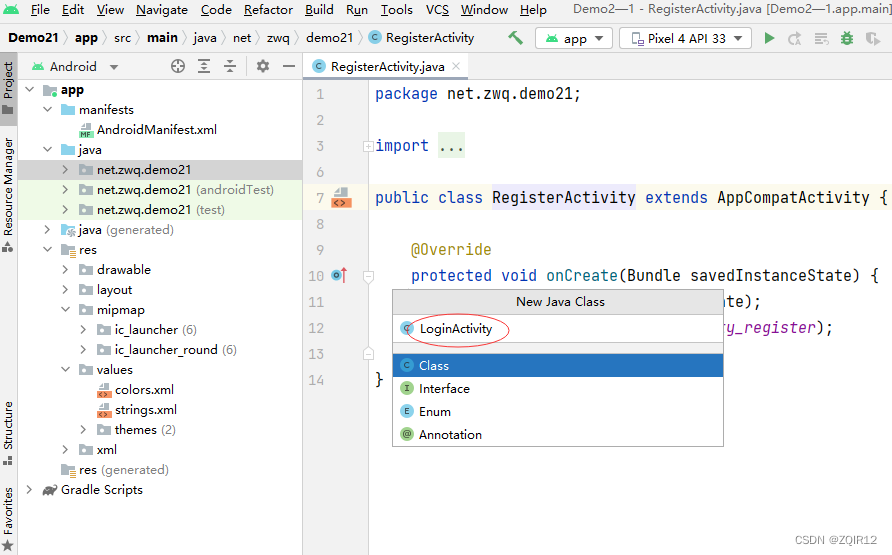Open Project panel gear settings
892x555 pixels.
tap(262, 67)
